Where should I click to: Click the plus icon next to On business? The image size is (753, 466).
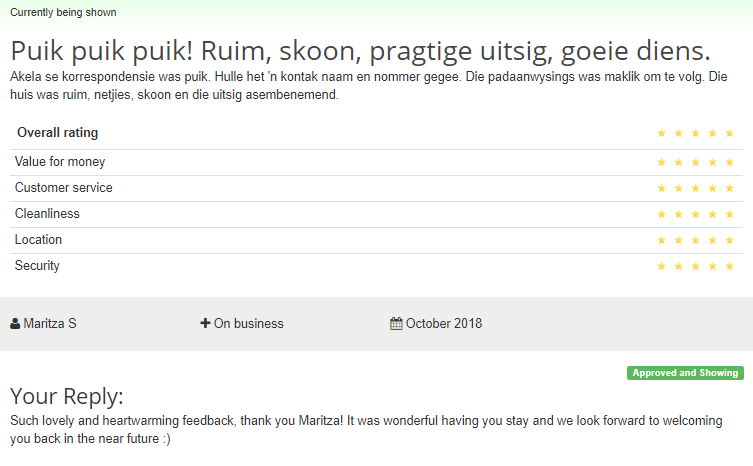205,323
